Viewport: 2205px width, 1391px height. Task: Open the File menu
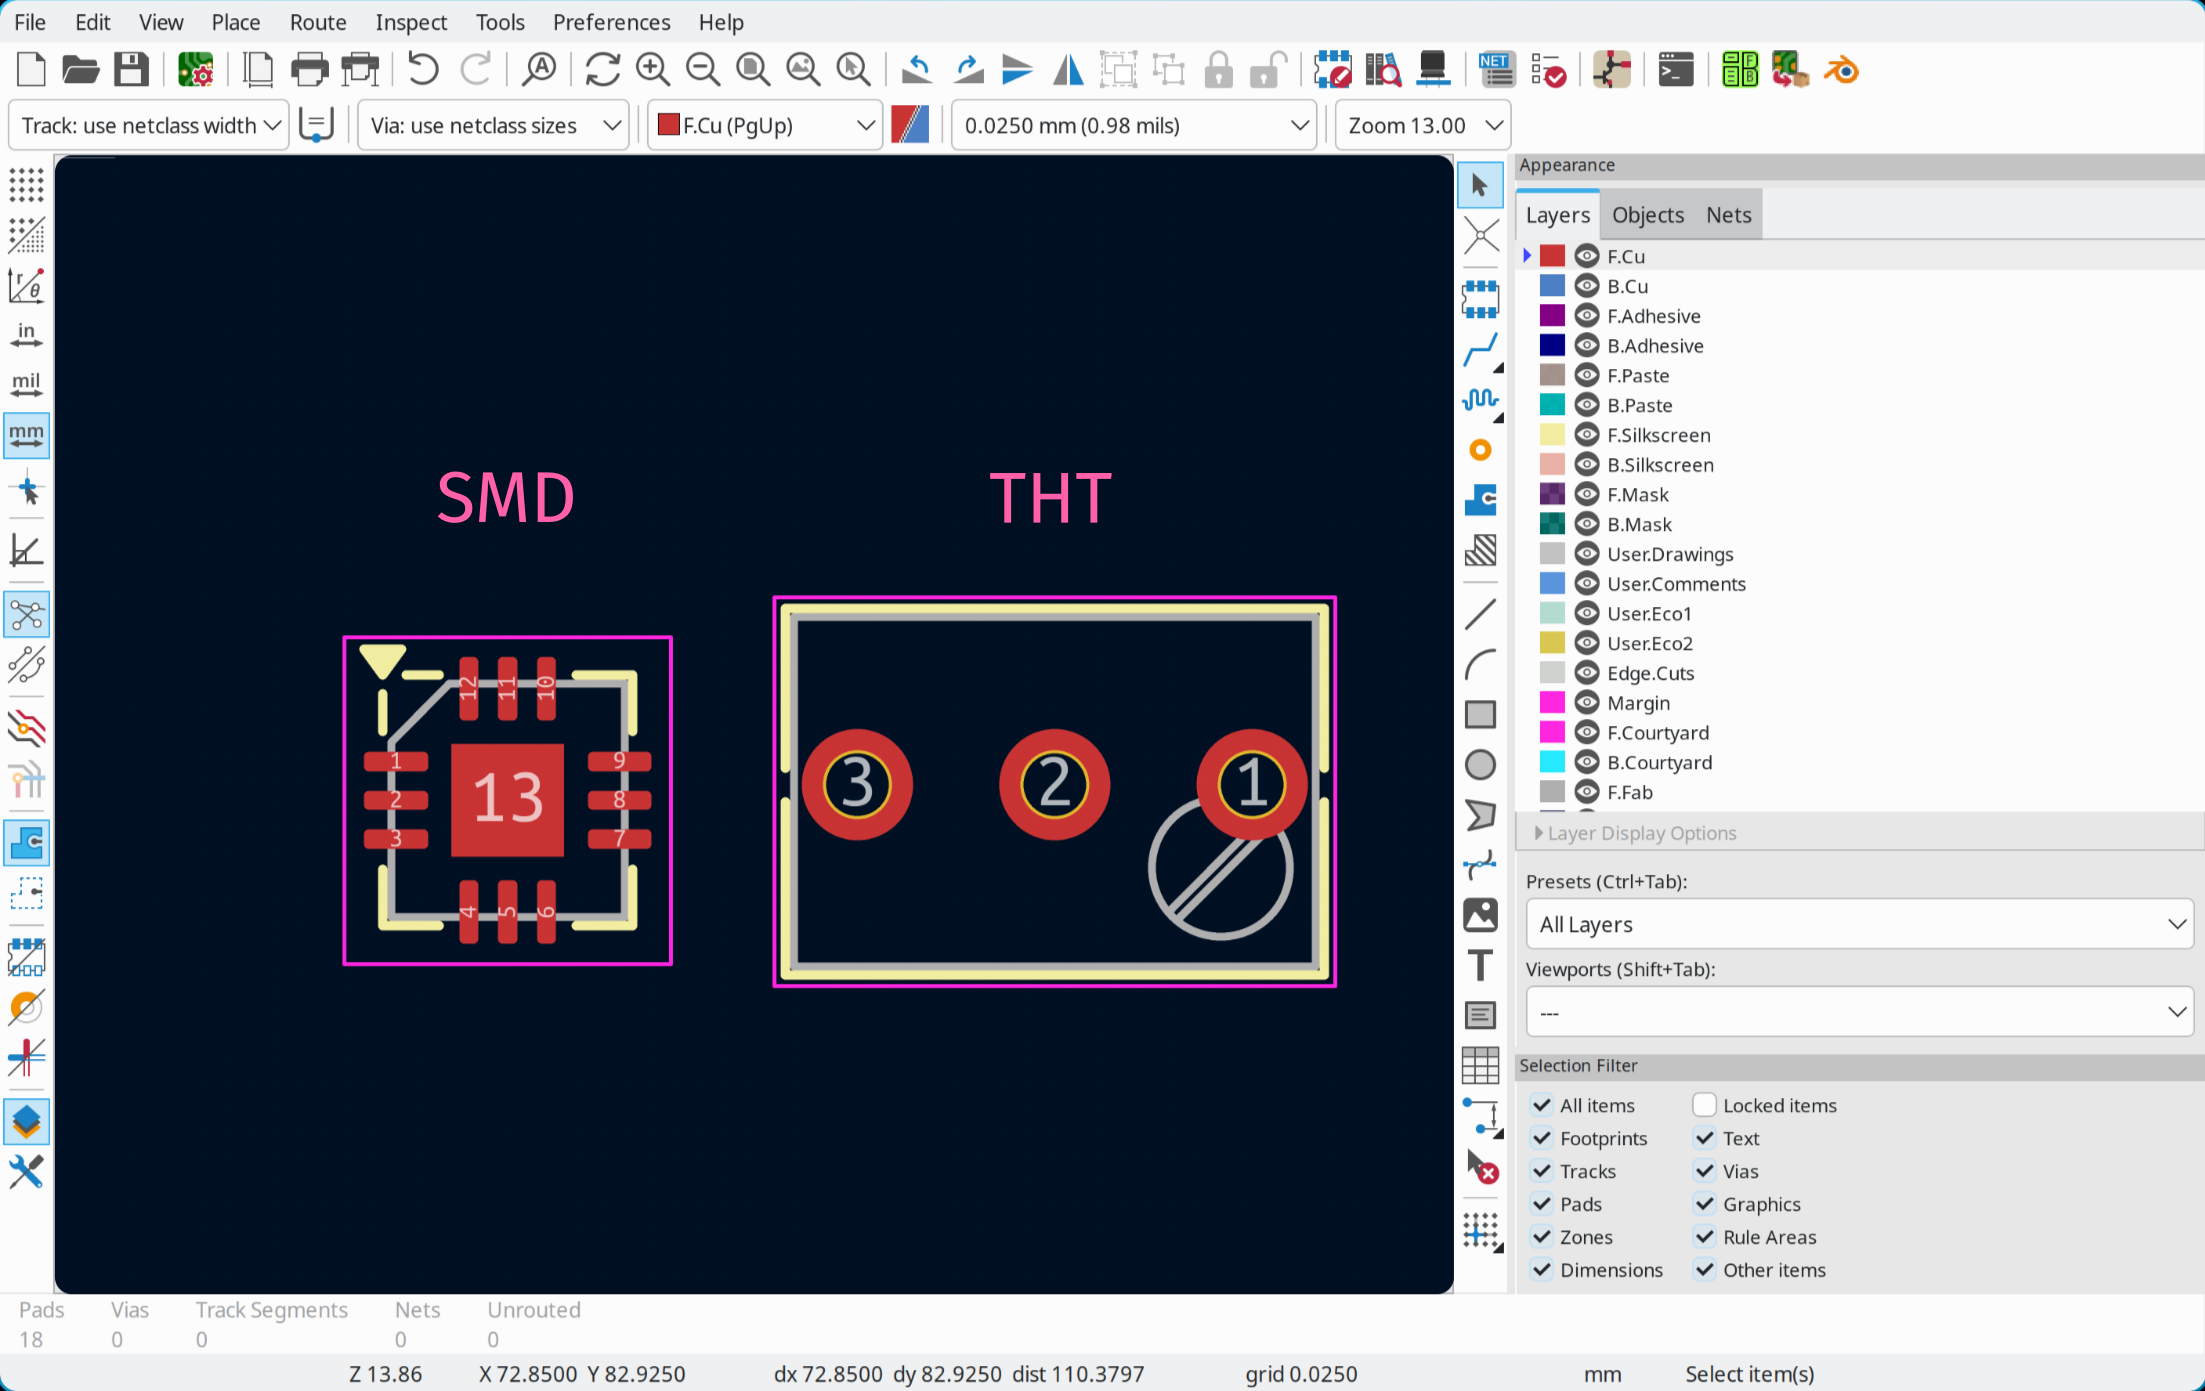pyautogui.click(x=30, y=22)
